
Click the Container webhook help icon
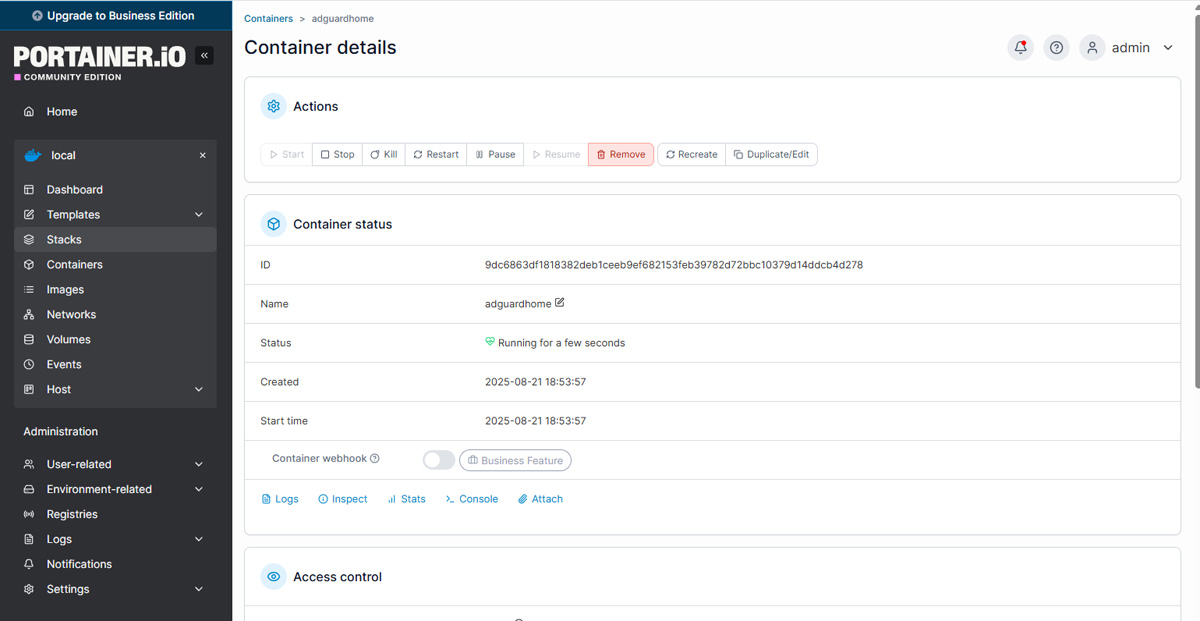coord(375,459)
